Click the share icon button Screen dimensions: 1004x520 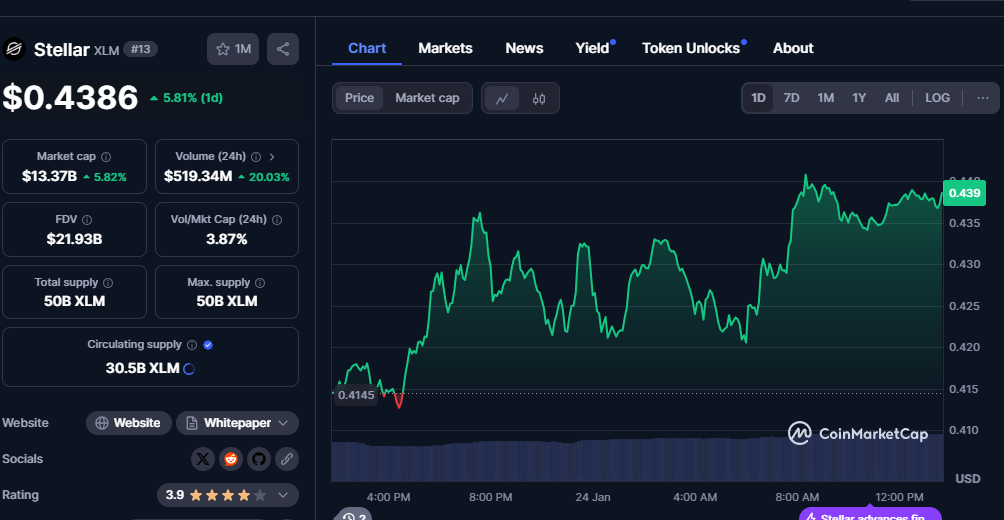[x=283, y=49]
